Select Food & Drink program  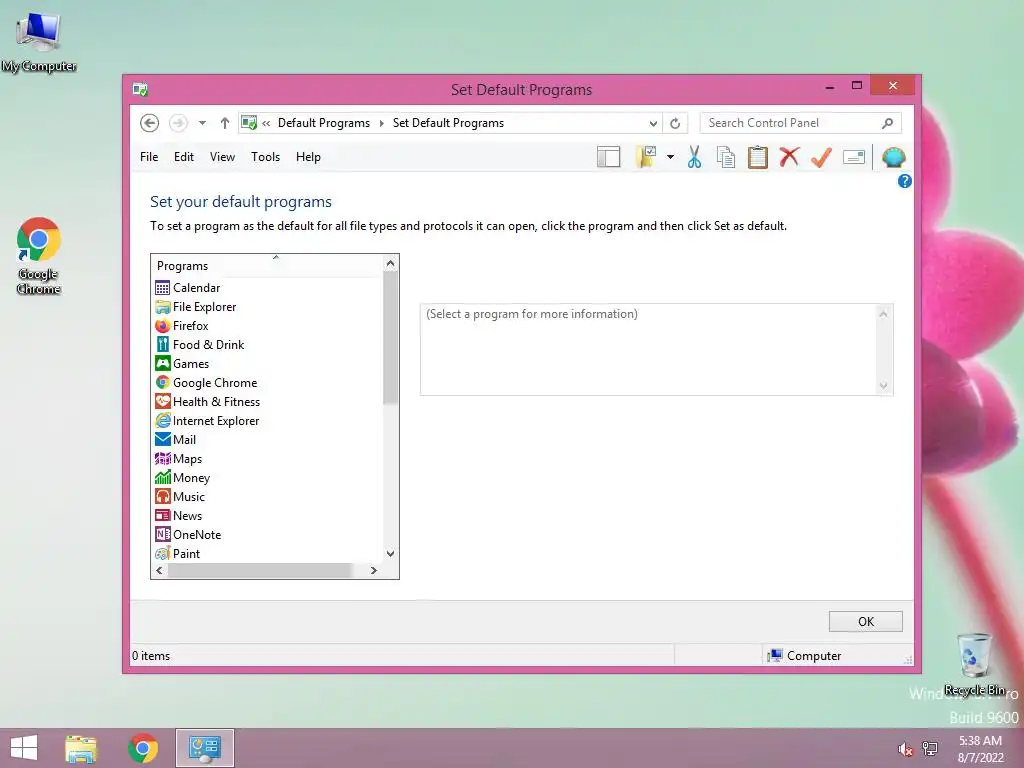pyautogui.click(x=208, y=344)
